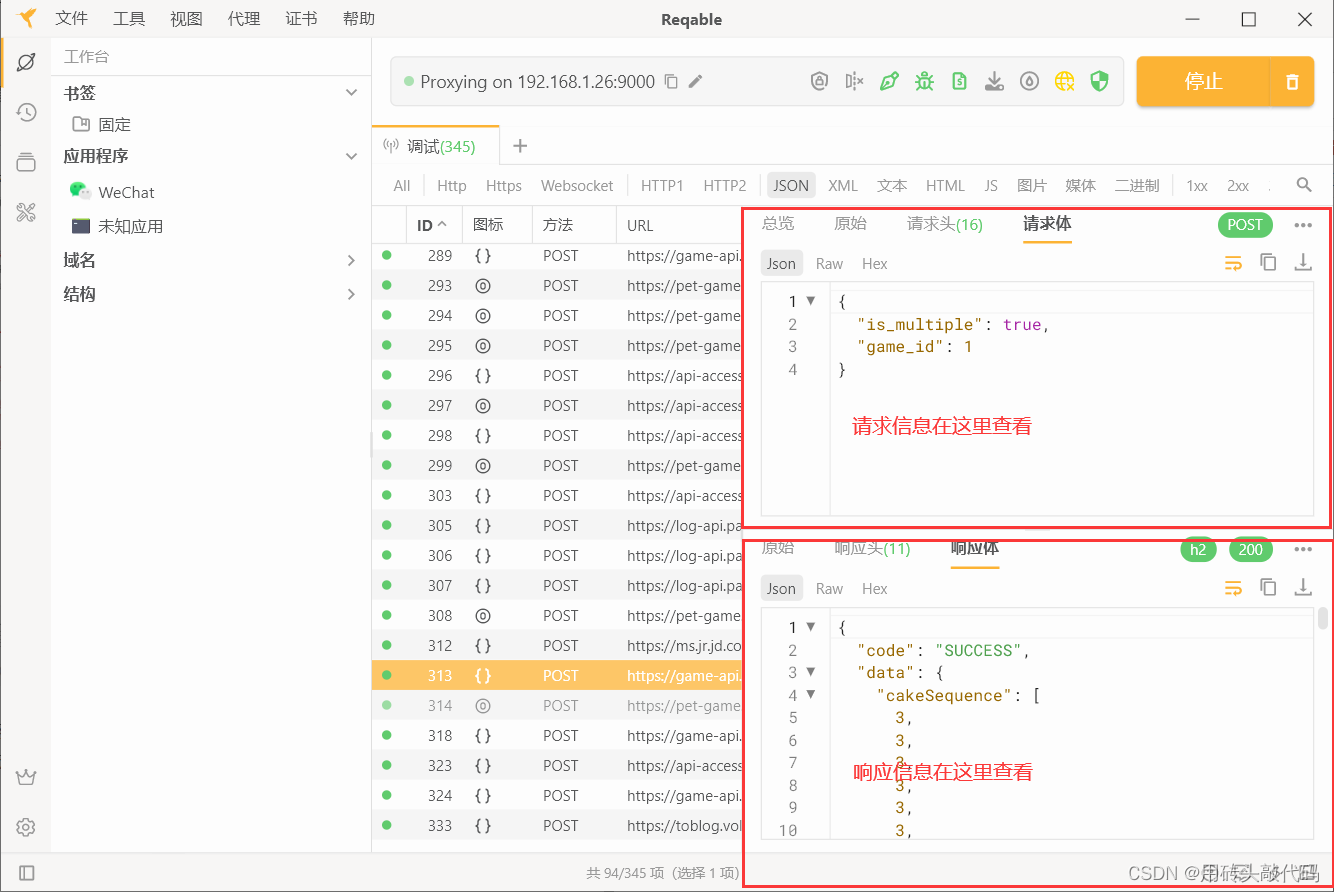
Task: Sort the list by the ID column header
Action: click(432, 225)
